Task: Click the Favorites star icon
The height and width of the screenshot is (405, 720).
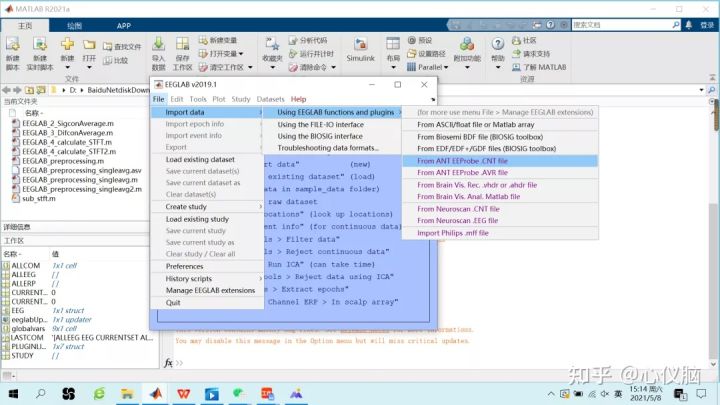Action: pos(272,45)
